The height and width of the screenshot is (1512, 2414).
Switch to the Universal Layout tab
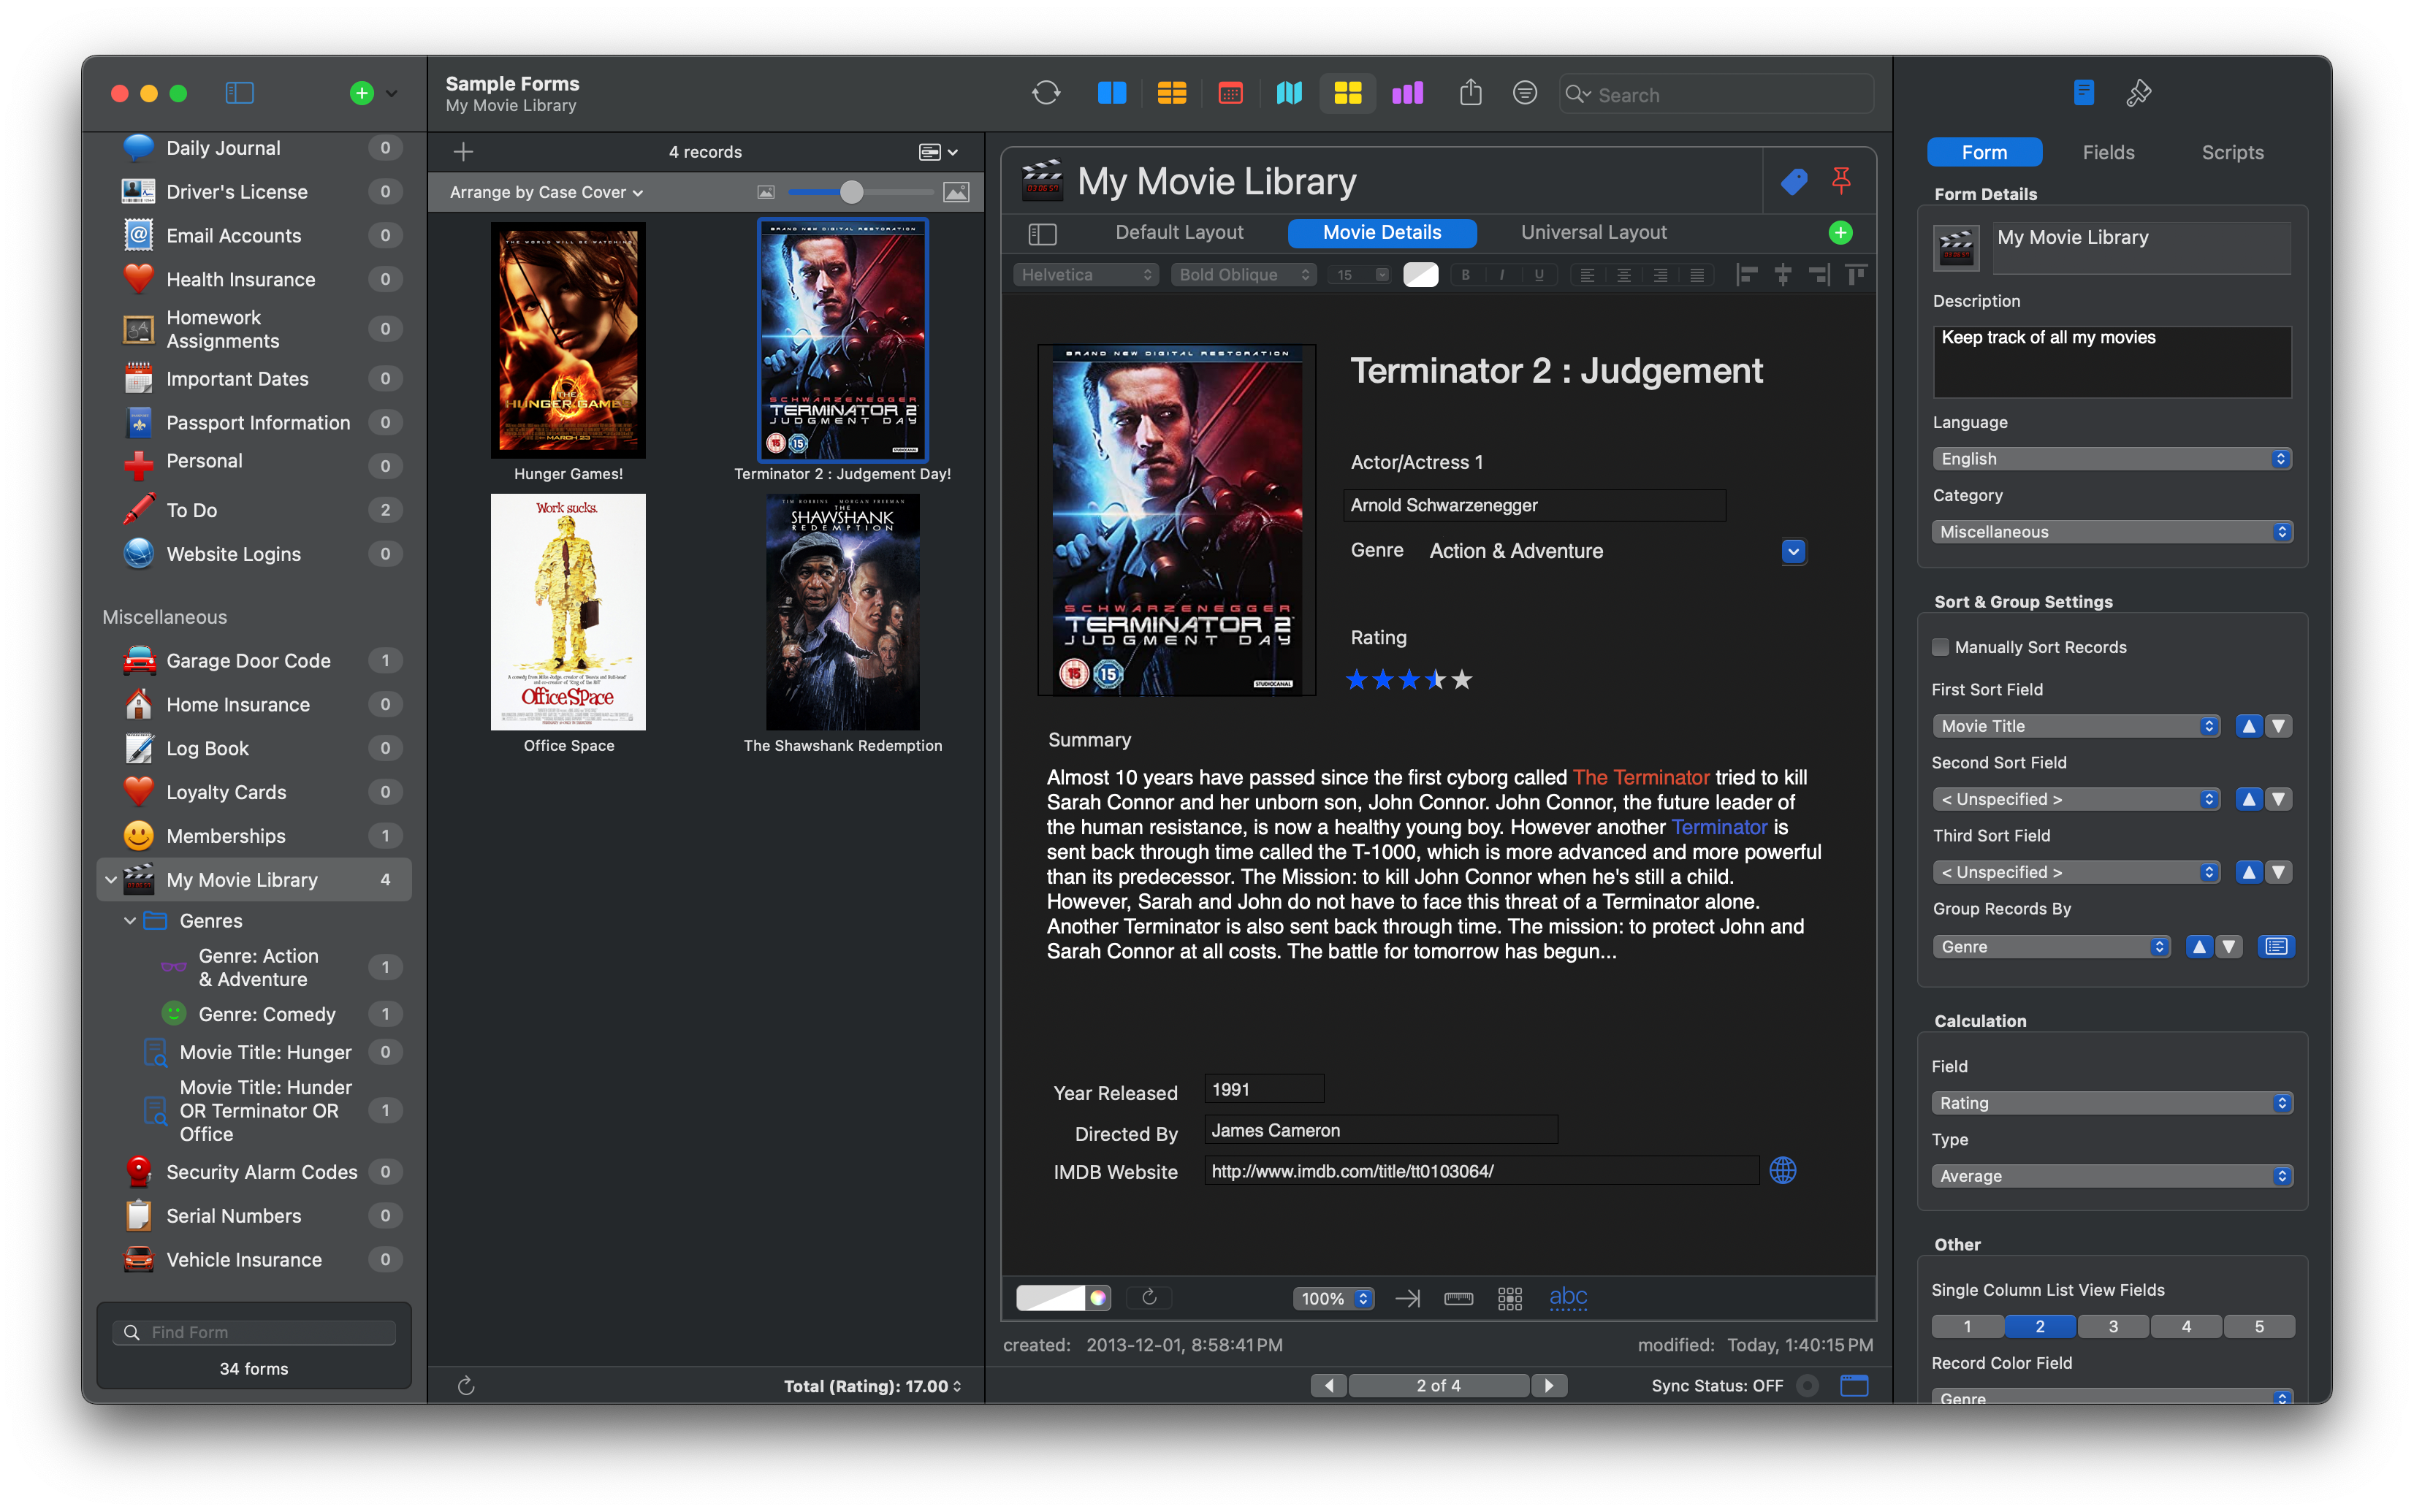1593,232
